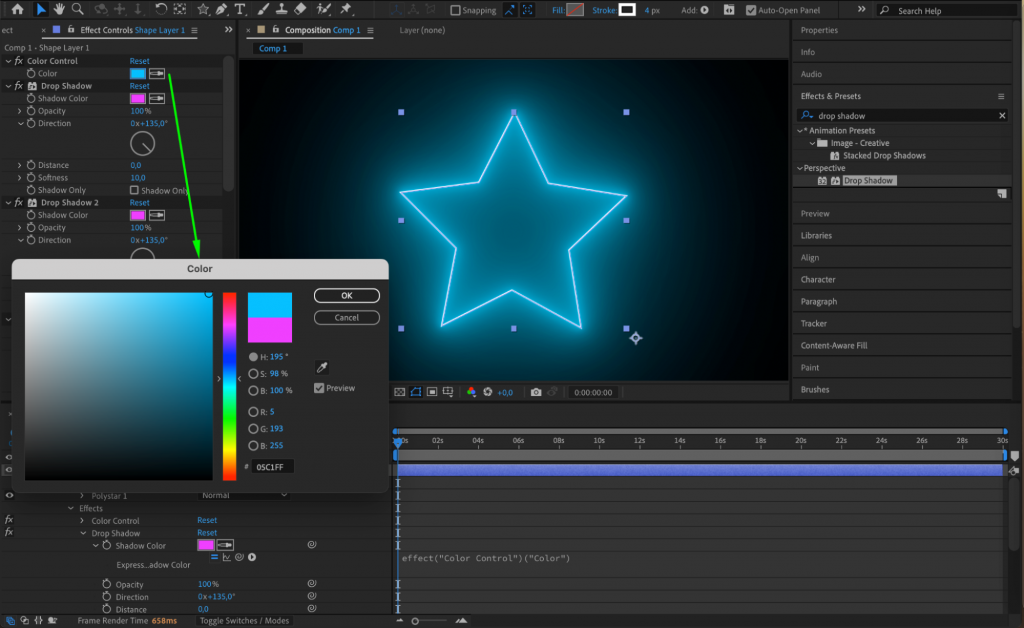The width and height of the screenshot is (1024, 628).
Task: Toggle the Preview checkbox in the Color dialog
Action: click(319, 388)
